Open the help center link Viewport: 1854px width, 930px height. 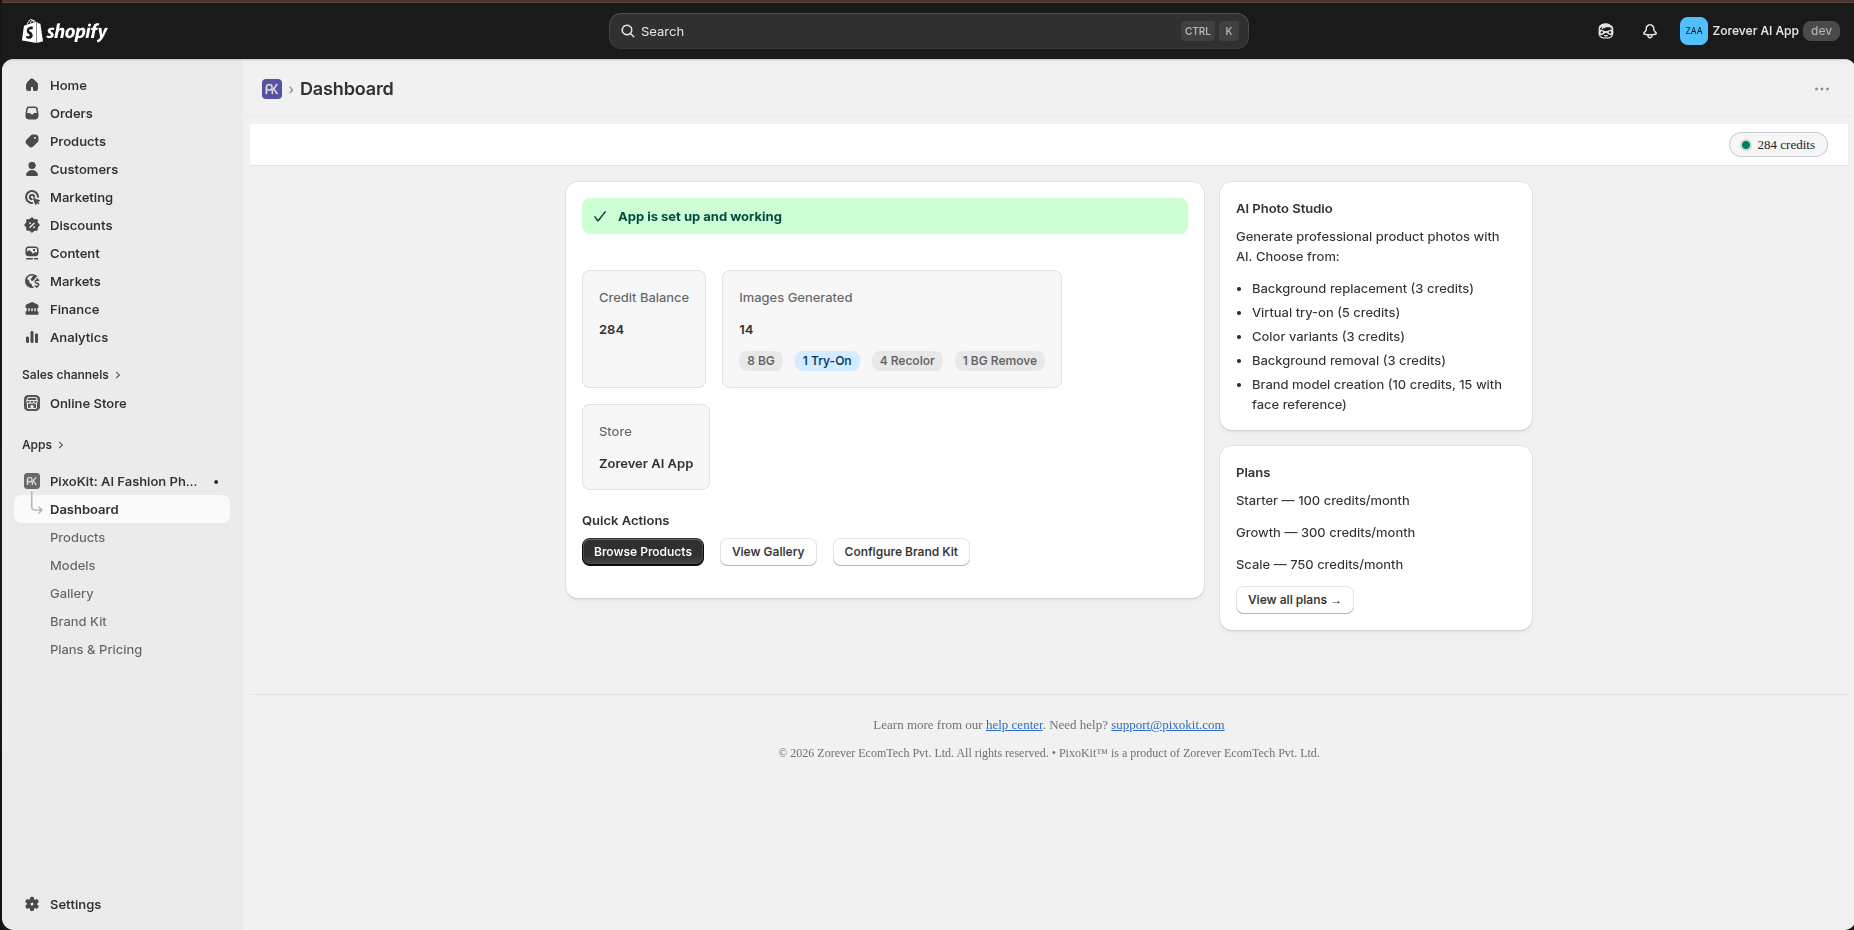(1014, 725)
